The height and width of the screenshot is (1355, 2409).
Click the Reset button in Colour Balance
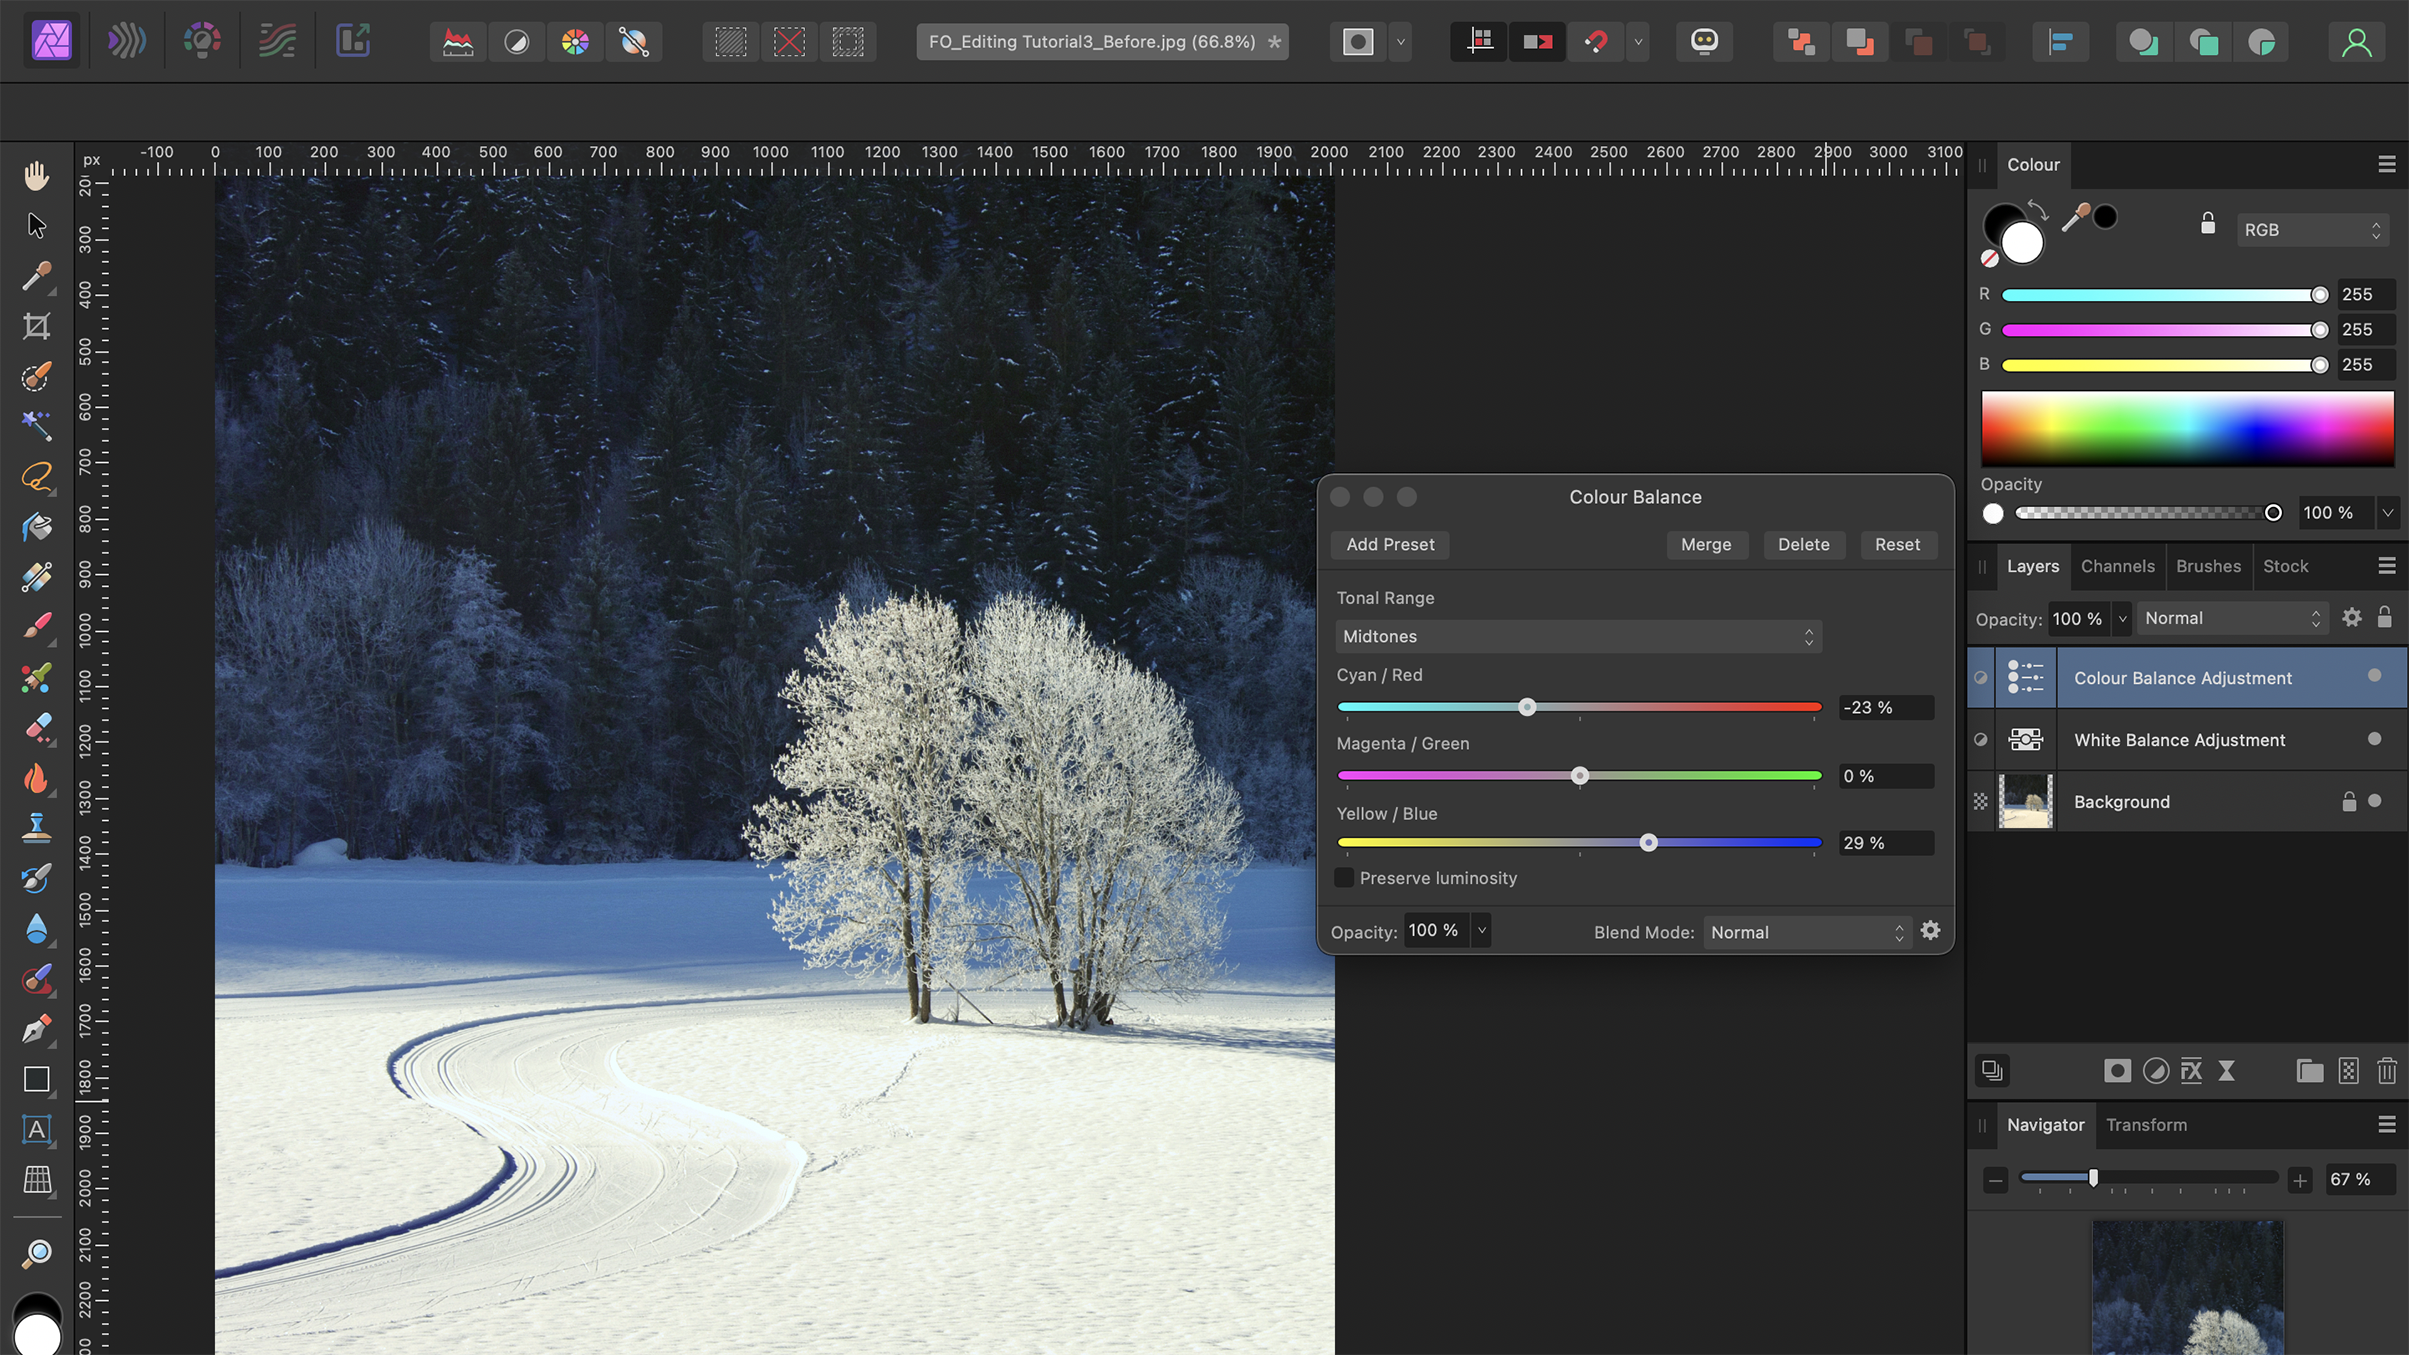(1896, 544)
